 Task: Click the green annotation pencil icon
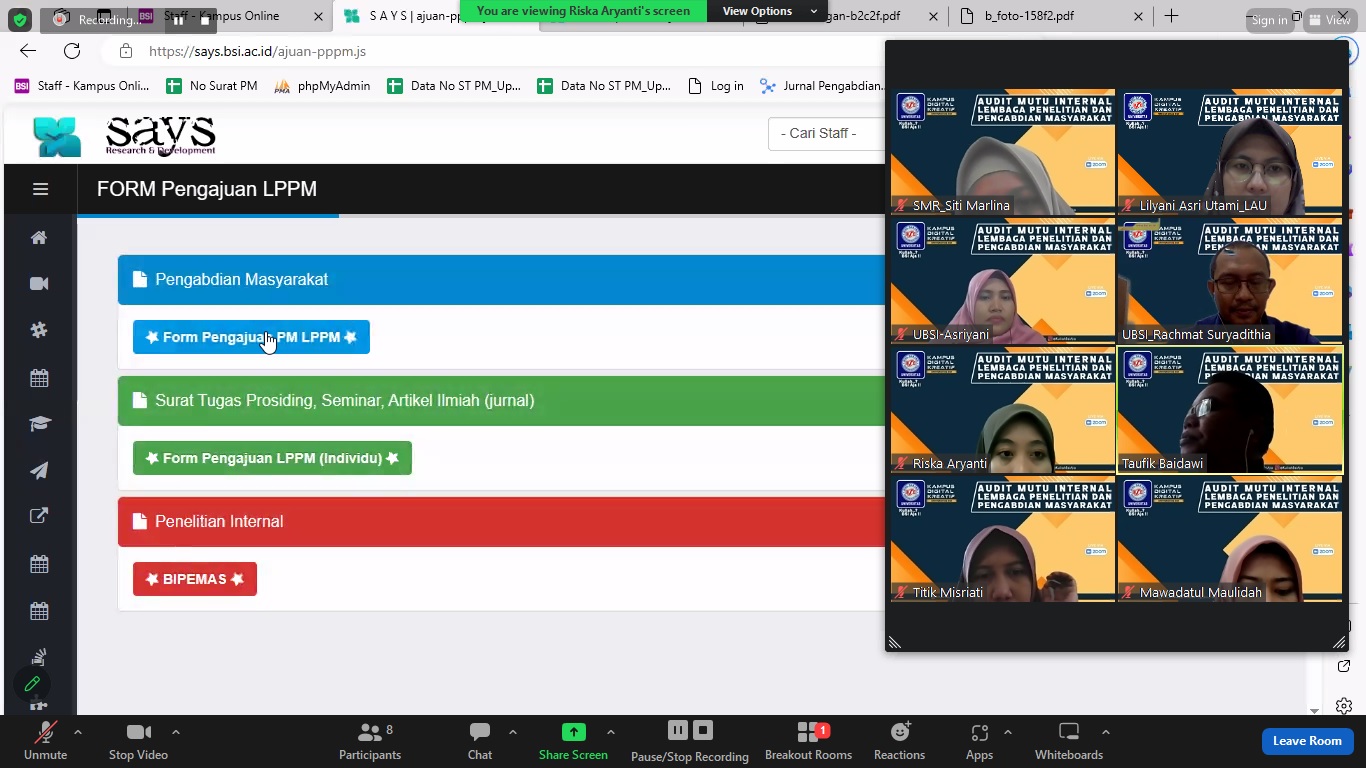tap(32, 684)
